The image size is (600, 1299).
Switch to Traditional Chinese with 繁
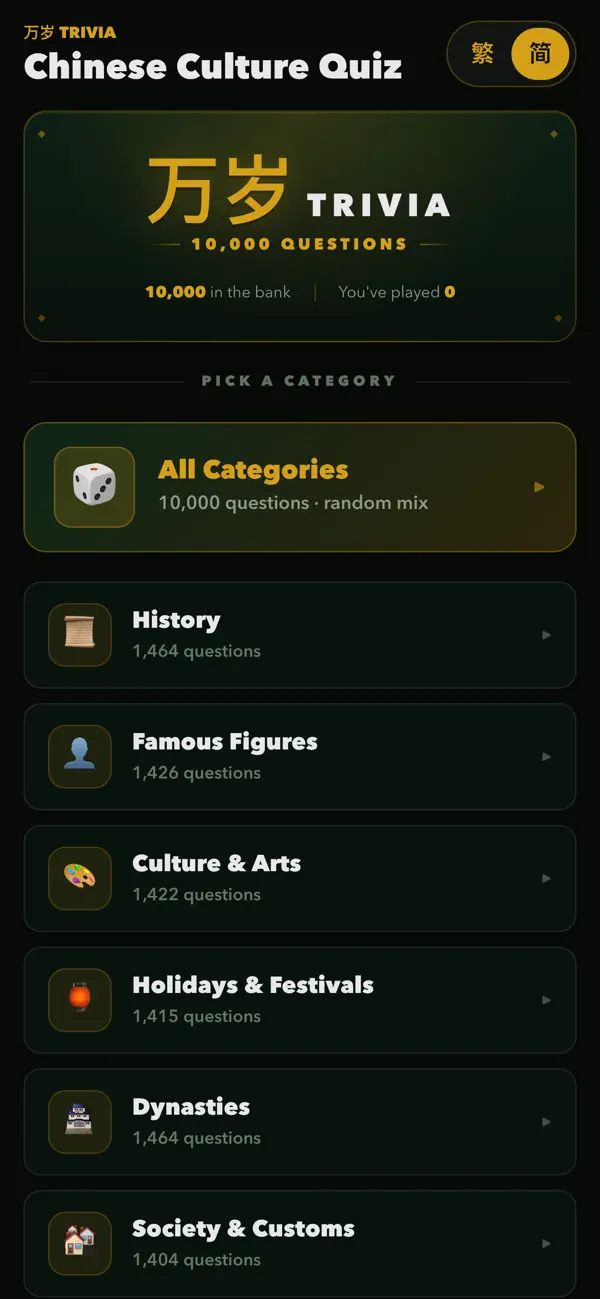tap(483, 53)
